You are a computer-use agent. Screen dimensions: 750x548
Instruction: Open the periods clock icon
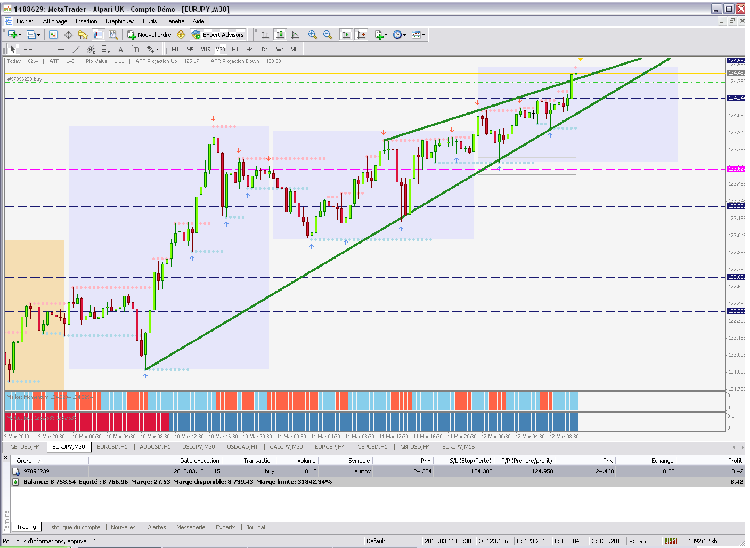click(397, 34)
